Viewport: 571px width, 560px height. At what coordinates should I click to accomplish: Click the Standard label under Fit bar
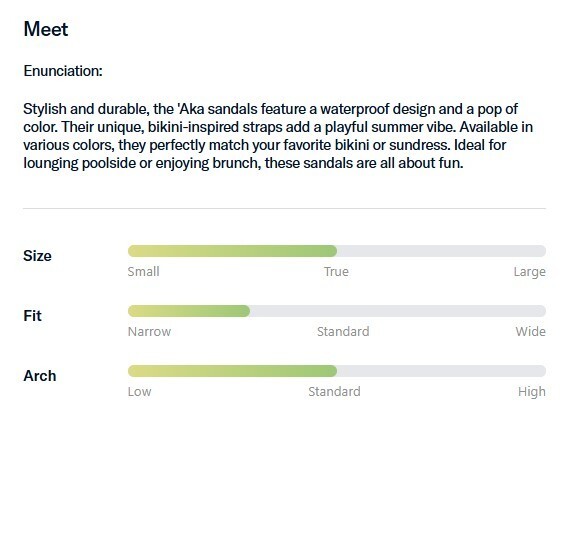coord(343,332)
